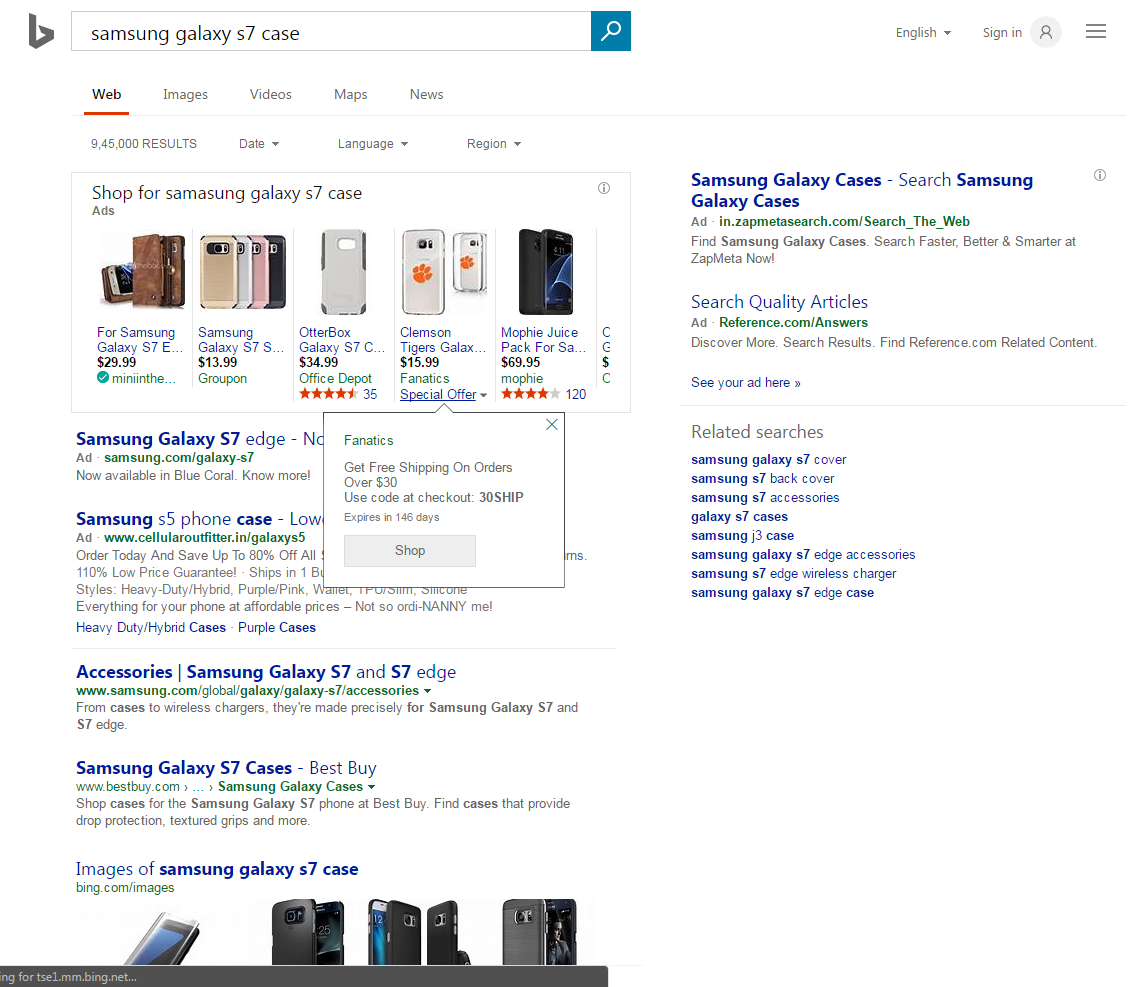Viewport: 1134px width, 987px height.
Task: Select 'samsung galaxy s7 edge accessories' search
Action: tap(803, 555)
